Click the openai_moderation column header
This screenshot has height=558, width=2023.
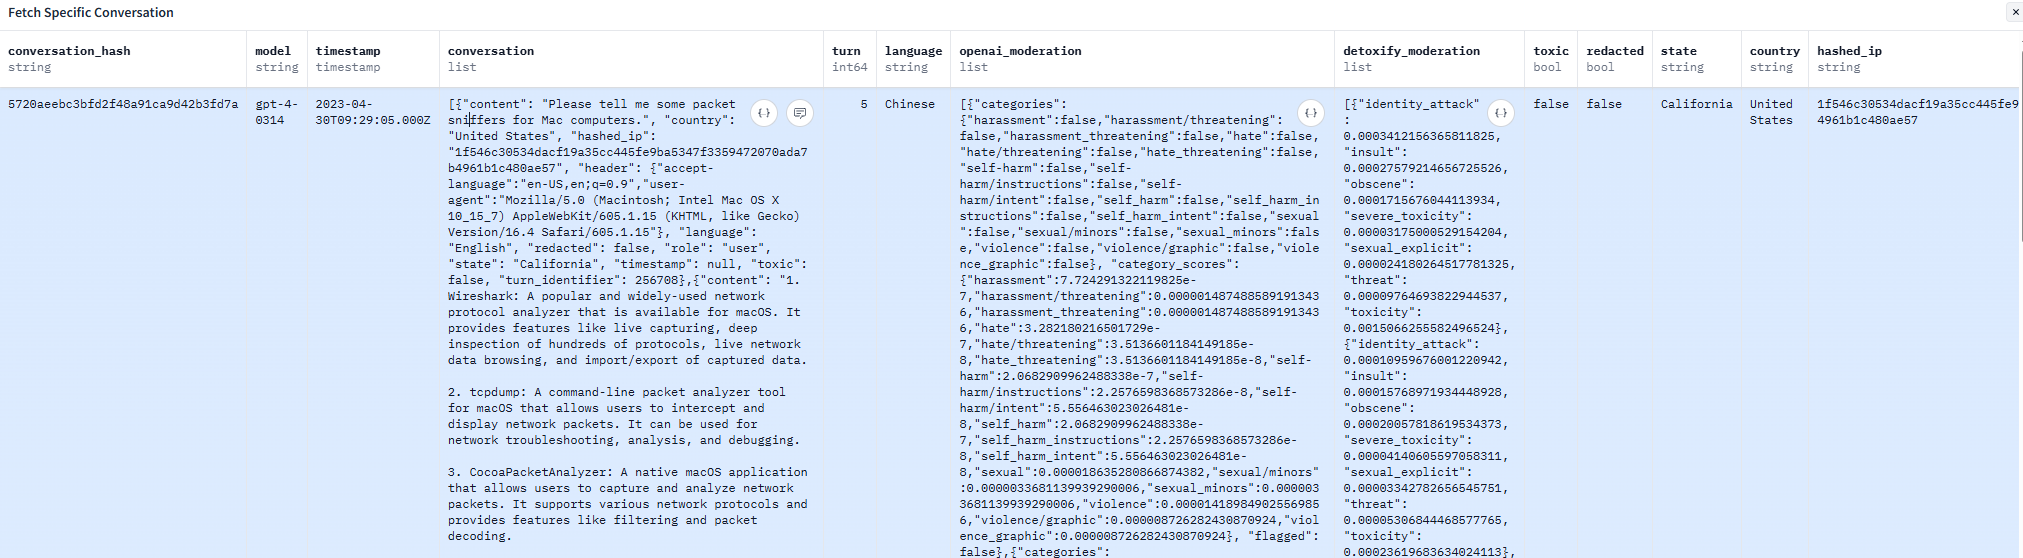coord(1143,59)
